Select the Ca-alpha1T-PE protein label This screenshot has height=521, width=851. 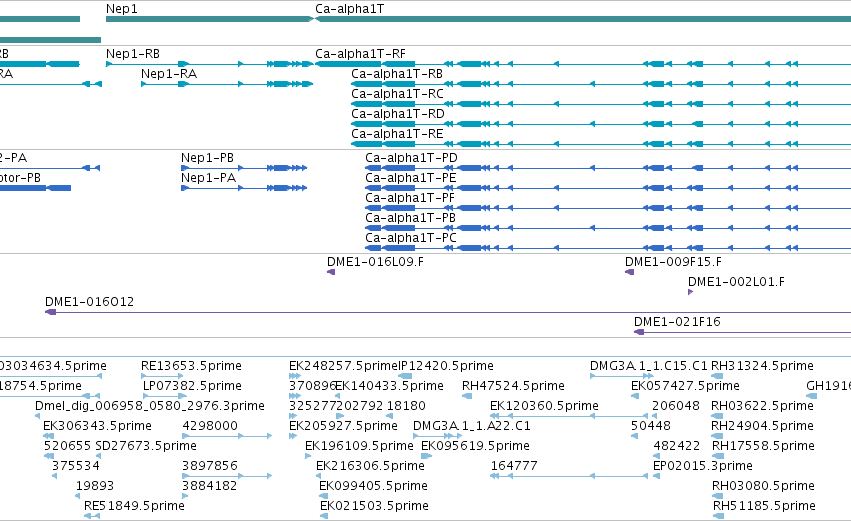(411, 178)
